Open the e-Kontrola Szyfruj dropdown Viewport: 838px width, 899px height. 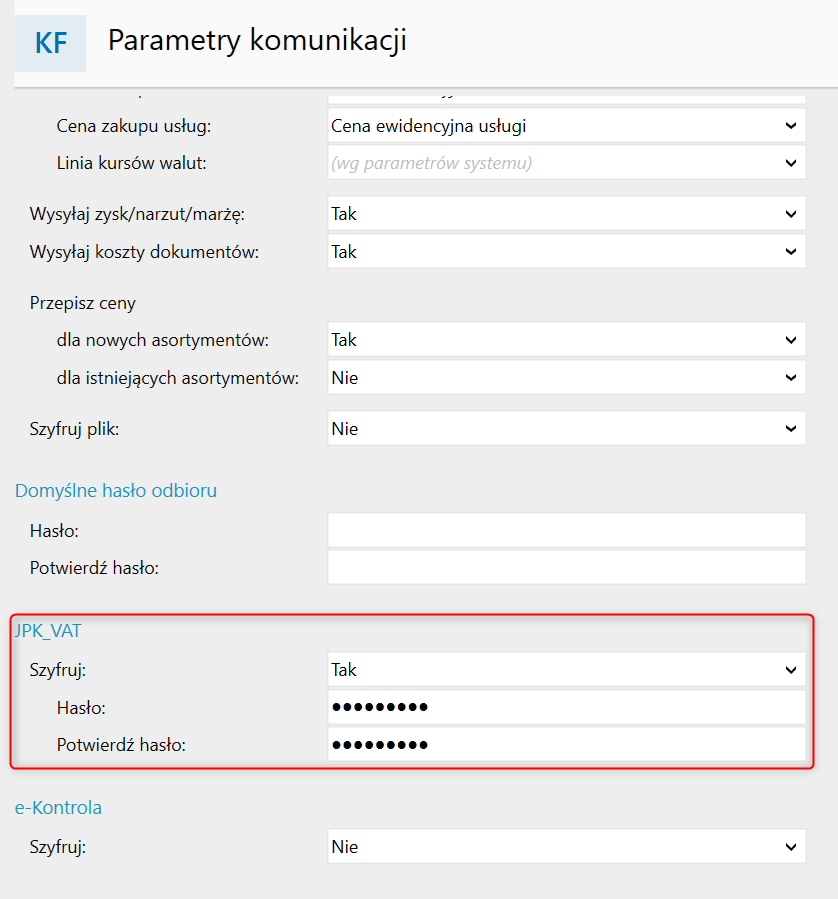[566, 847]
